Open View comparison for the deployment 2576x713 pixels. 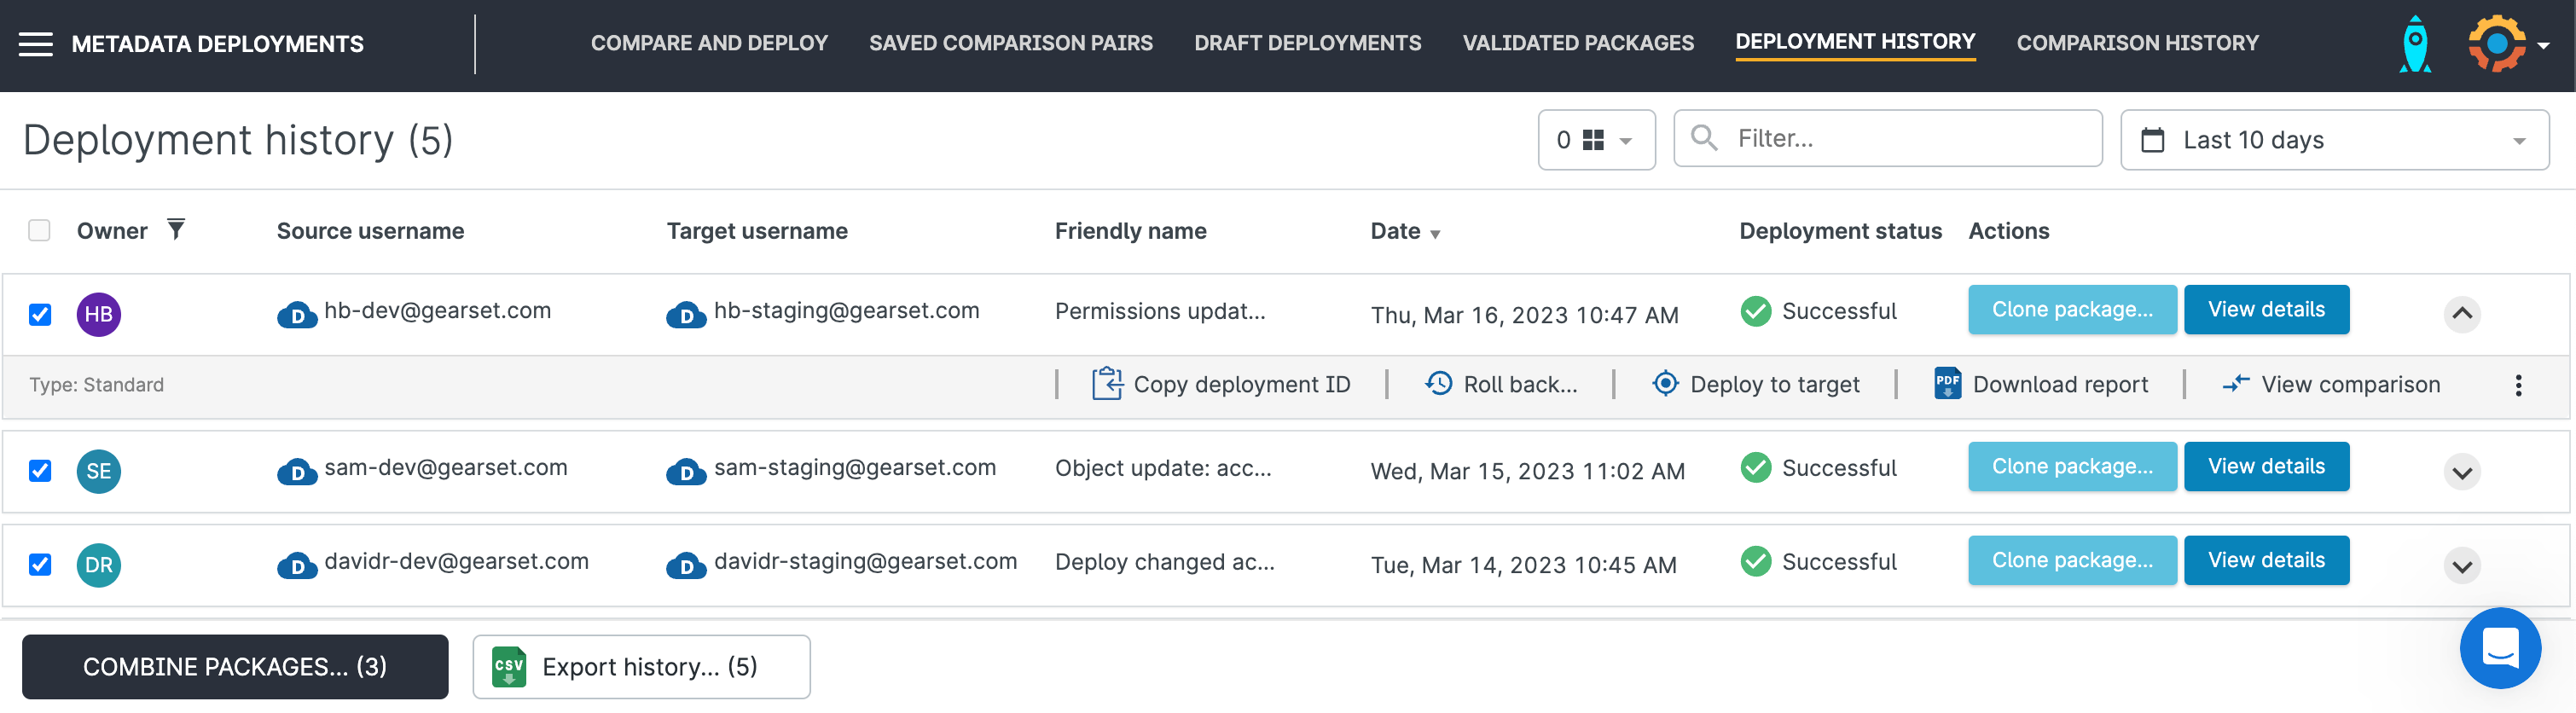2331,384
